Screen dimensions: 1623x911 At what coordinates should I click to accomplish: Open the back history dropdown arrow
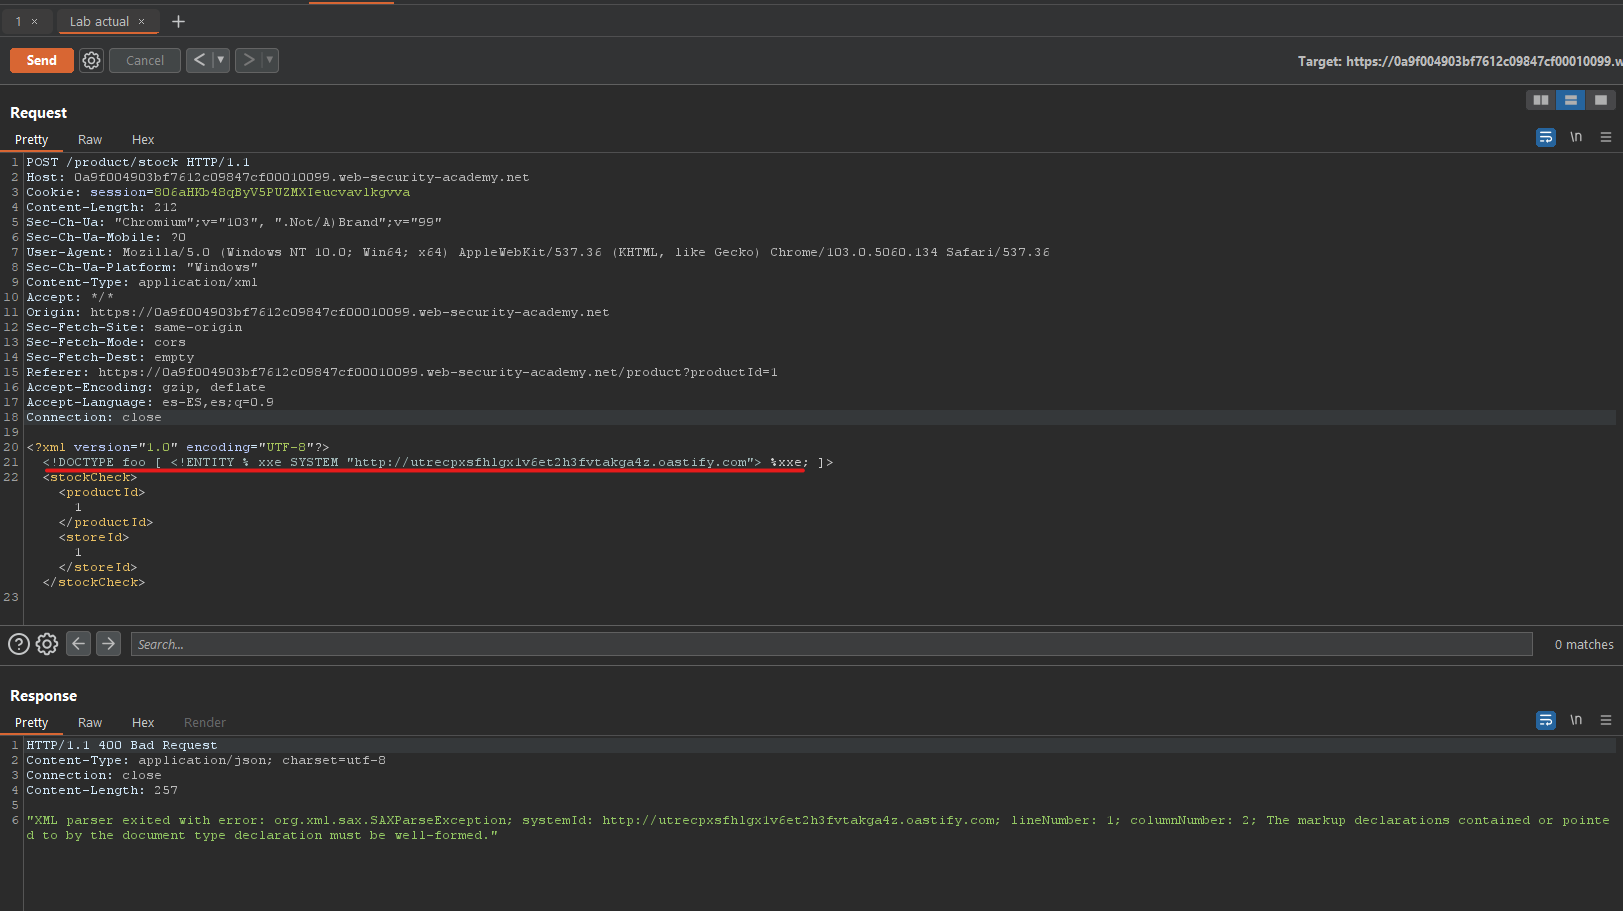(221, 60)
